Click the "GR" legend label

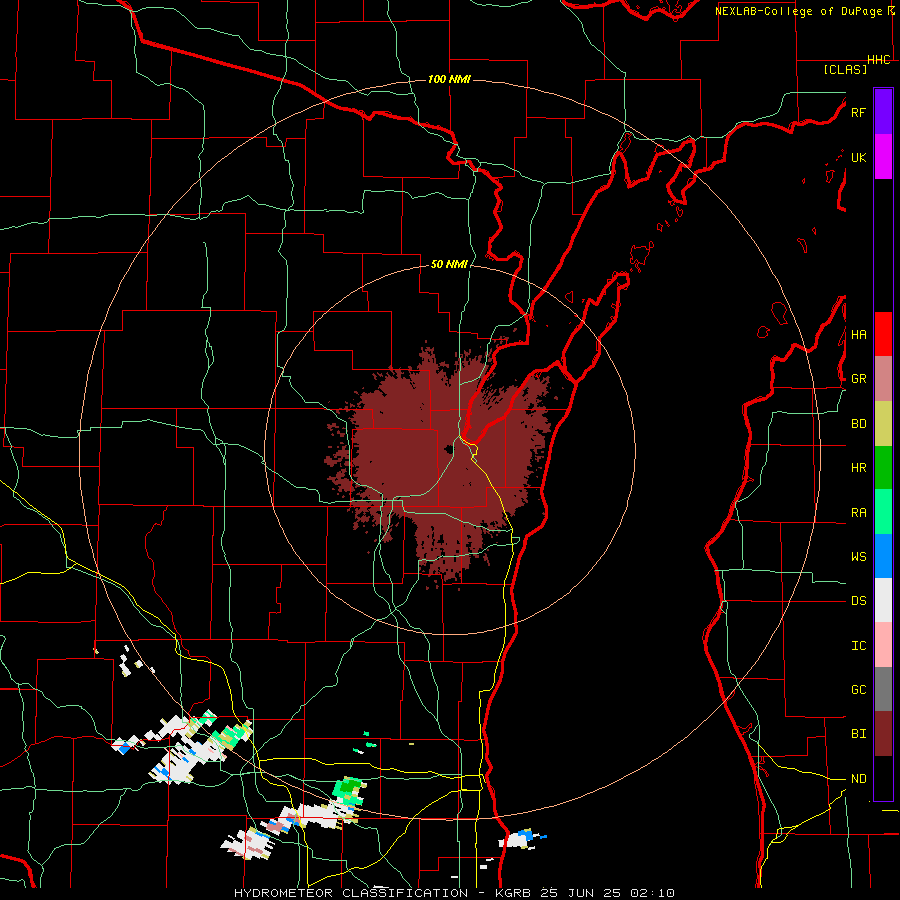(x=859, y=379)
